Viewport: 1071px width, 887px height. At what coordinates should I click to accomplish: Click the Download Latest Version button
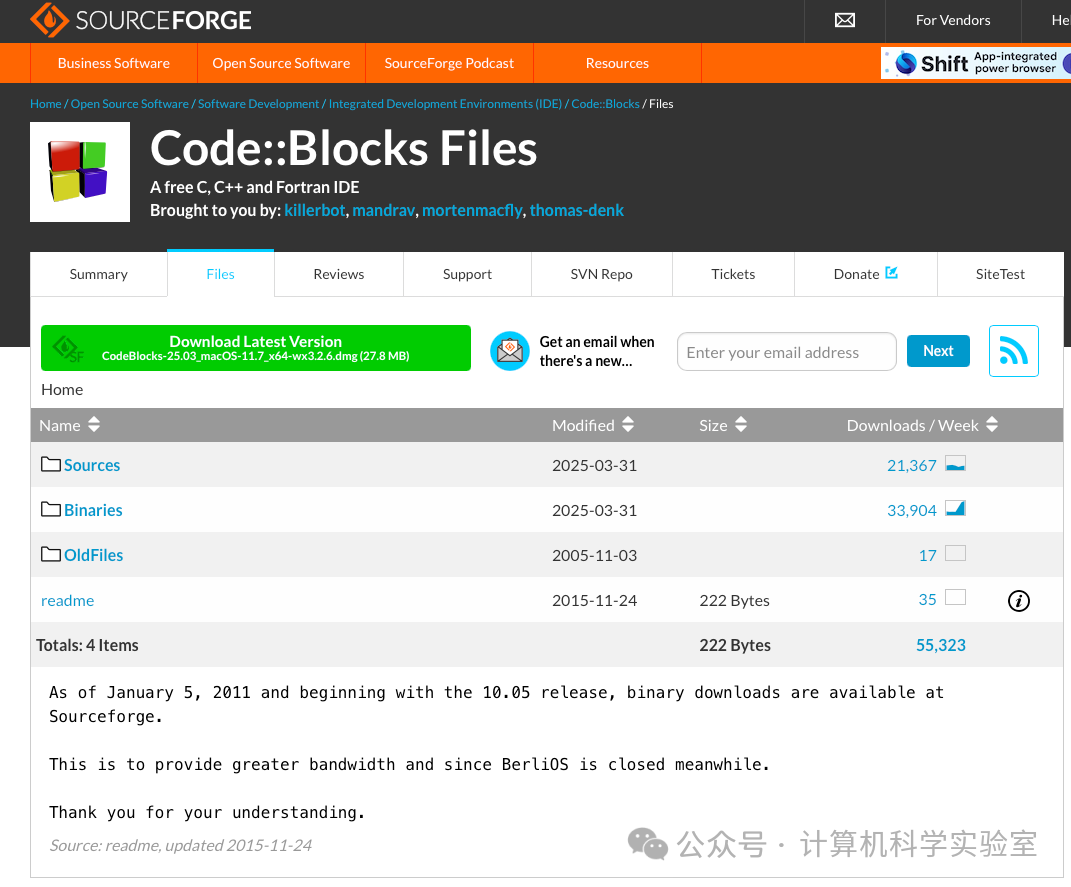pyautogui.click(x=256, y=348)
